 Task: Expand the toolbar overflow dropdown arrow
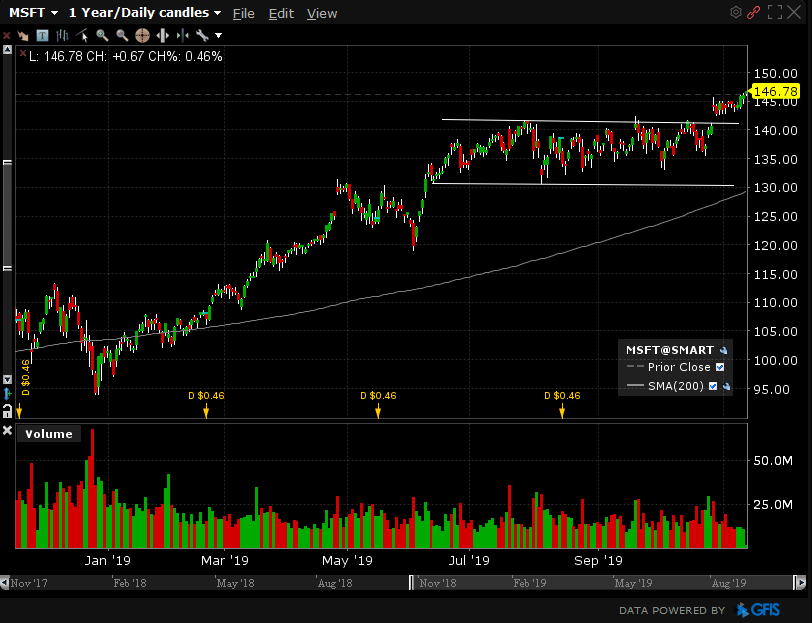coord(219,36)
